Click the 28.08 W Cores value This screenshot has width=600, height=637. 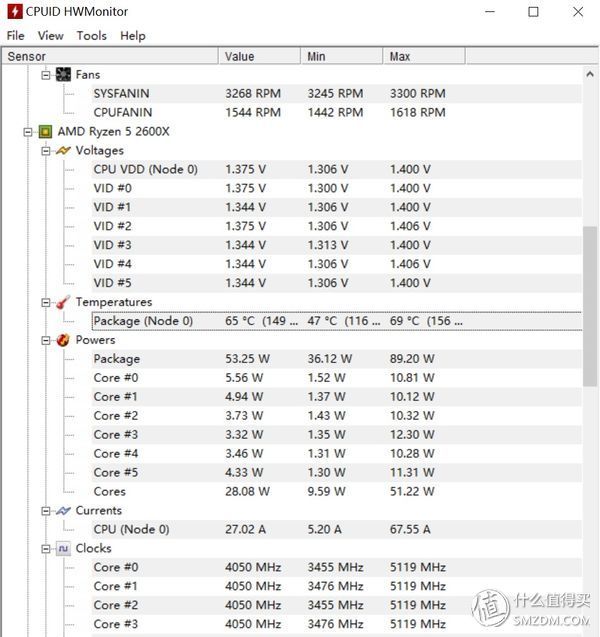click(247, 492)
